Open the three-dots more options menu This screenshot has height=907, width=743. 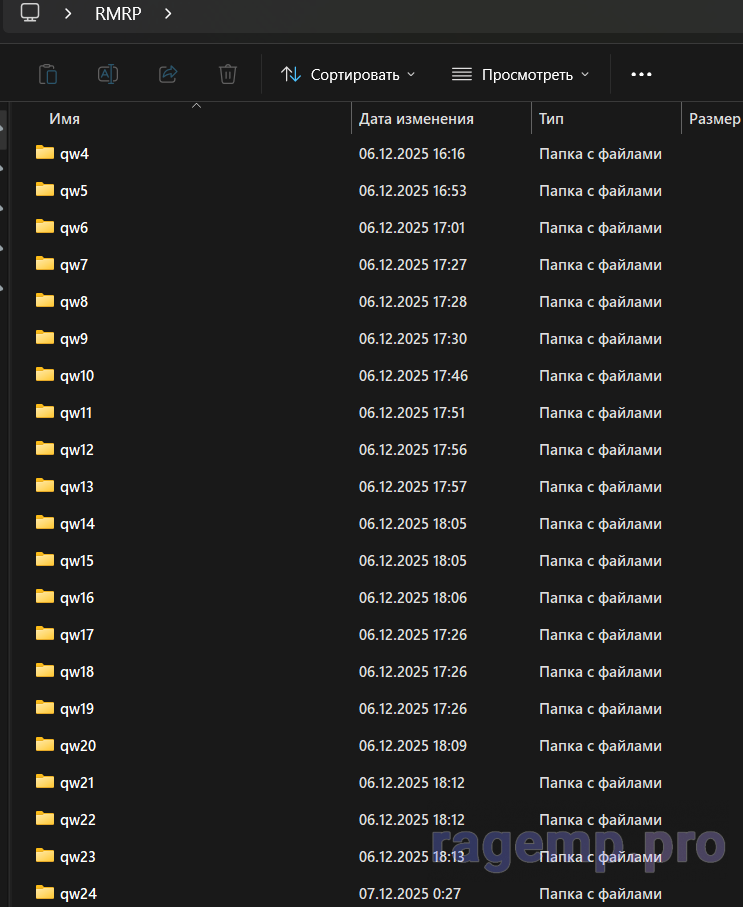(x=641, y=74)
